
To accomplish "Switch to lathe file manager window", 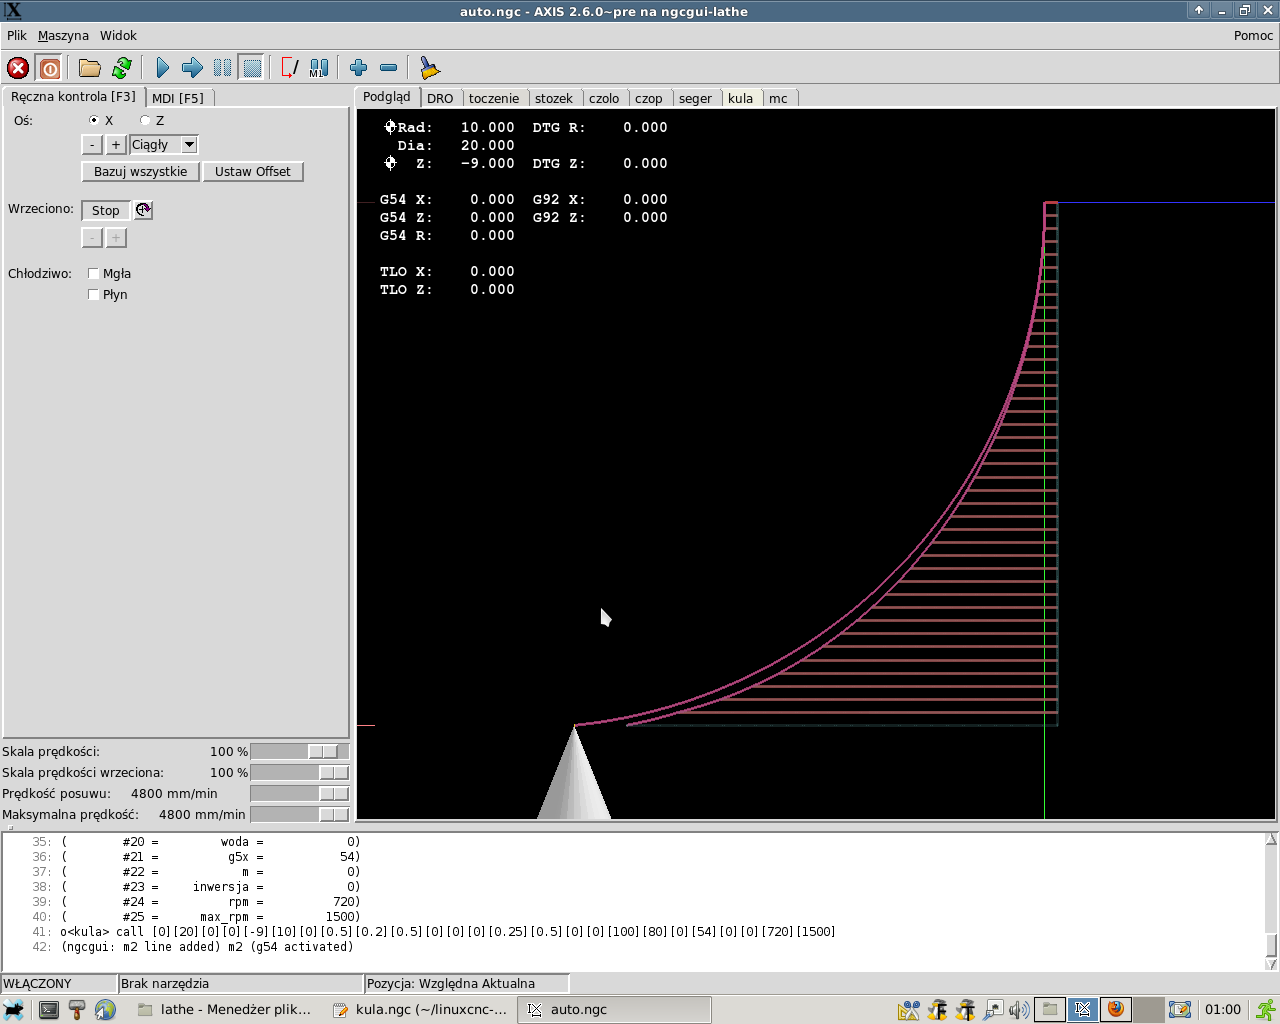I will (x=225, y=1010).
